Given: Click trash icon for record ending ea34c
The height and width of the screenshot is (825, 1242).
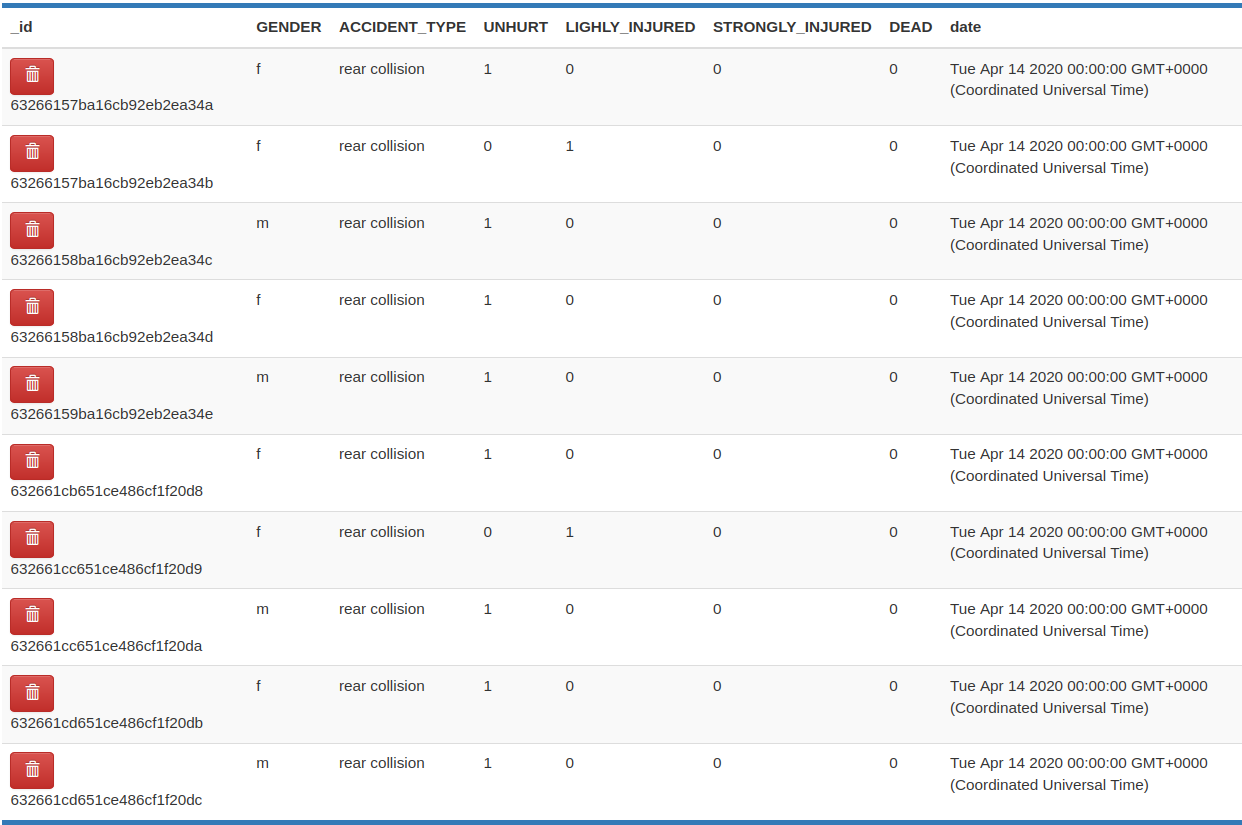Looking at the screenshot, I should 32,230.
